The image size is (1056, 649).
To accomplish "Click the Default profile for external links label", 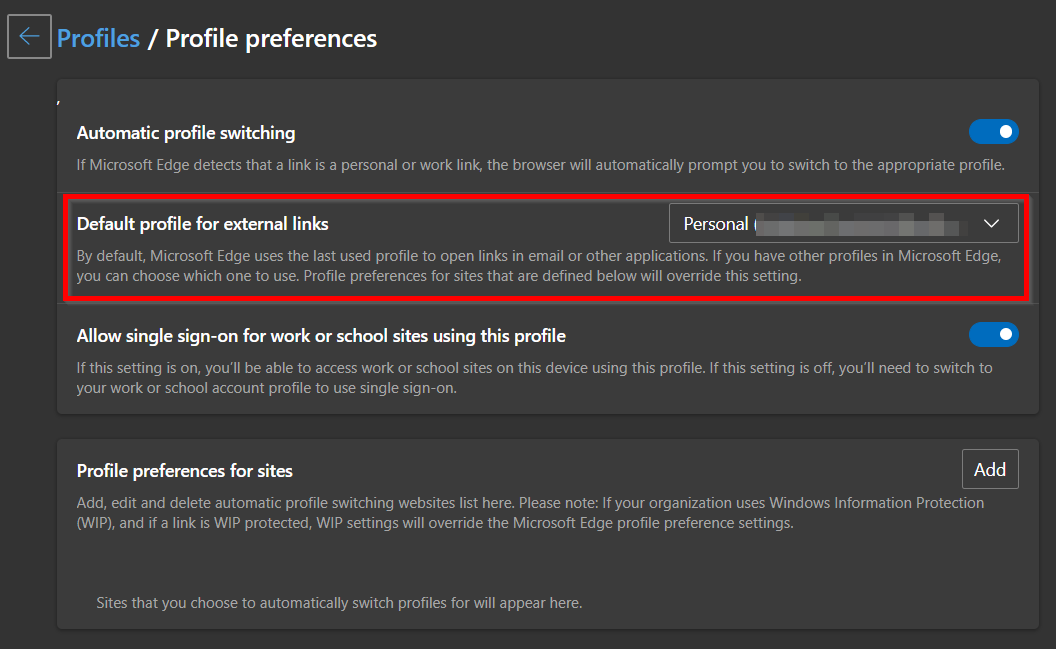I will pyautogui.click(x=202, y=223).
